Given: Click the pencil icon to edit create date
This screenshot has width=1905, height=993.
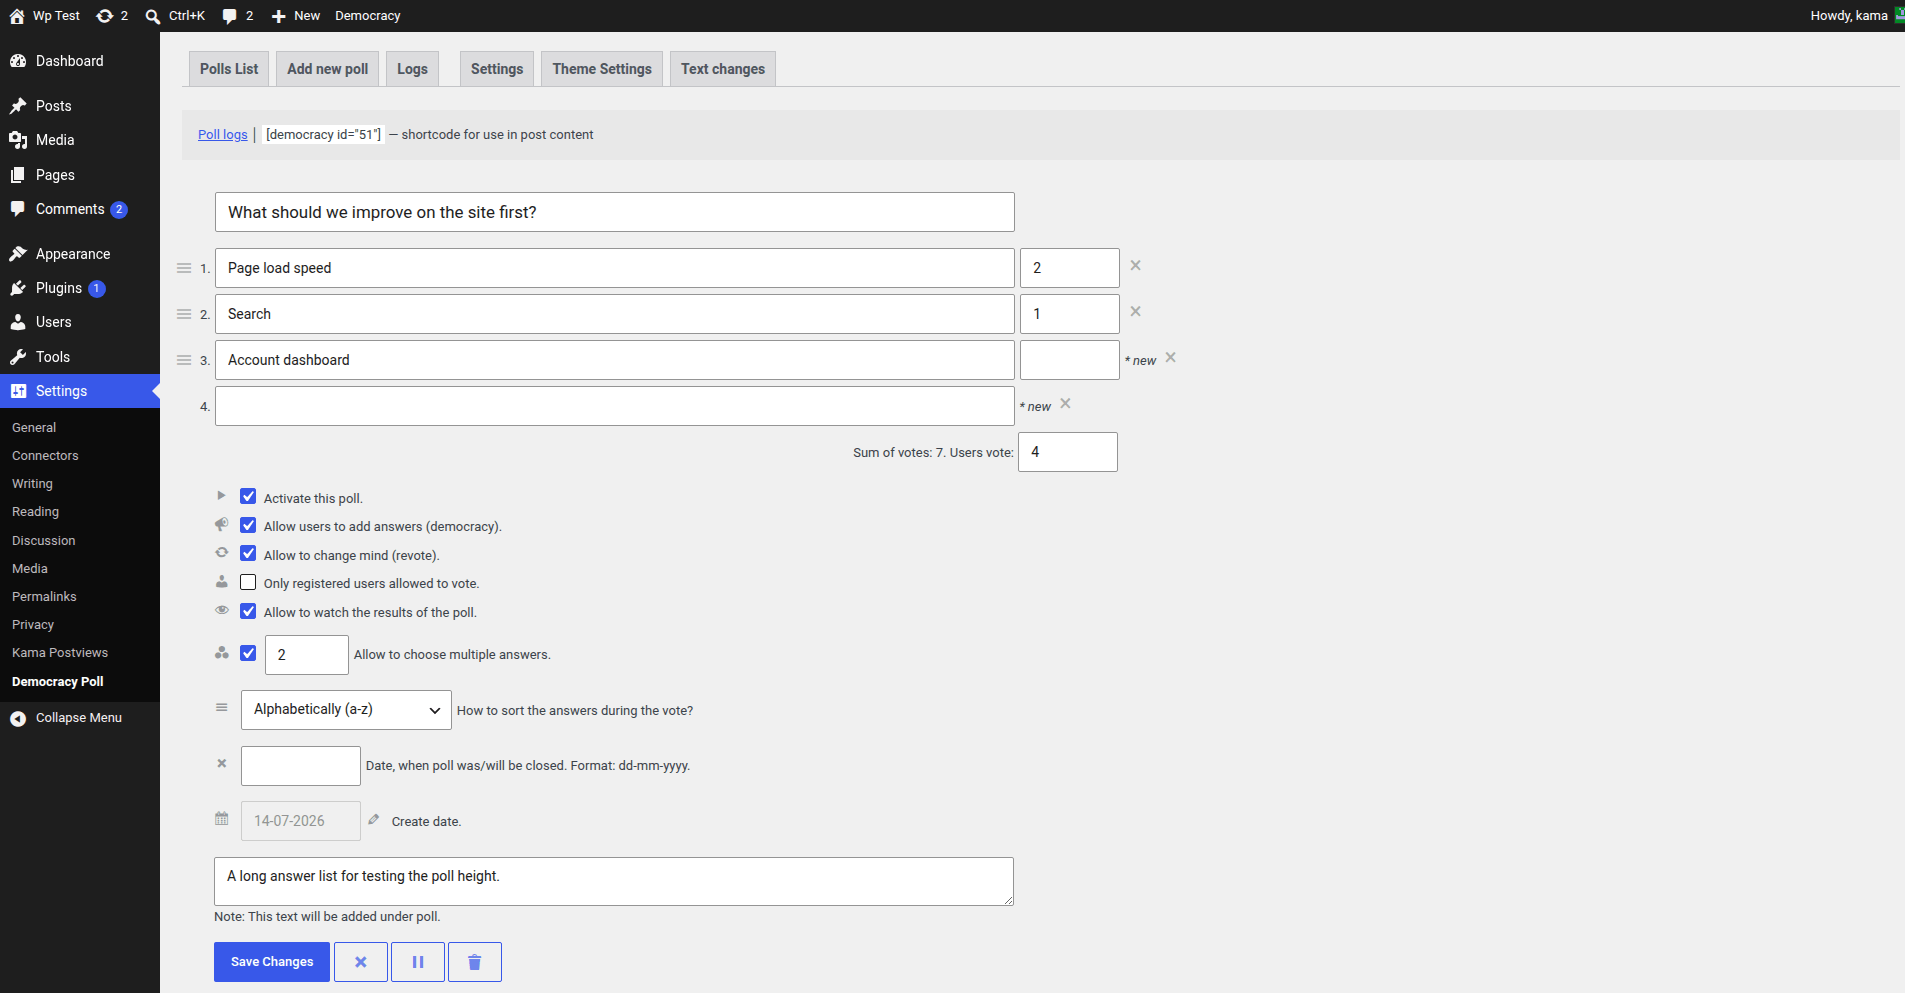Looking at the screenshot, I should (374, 819).
